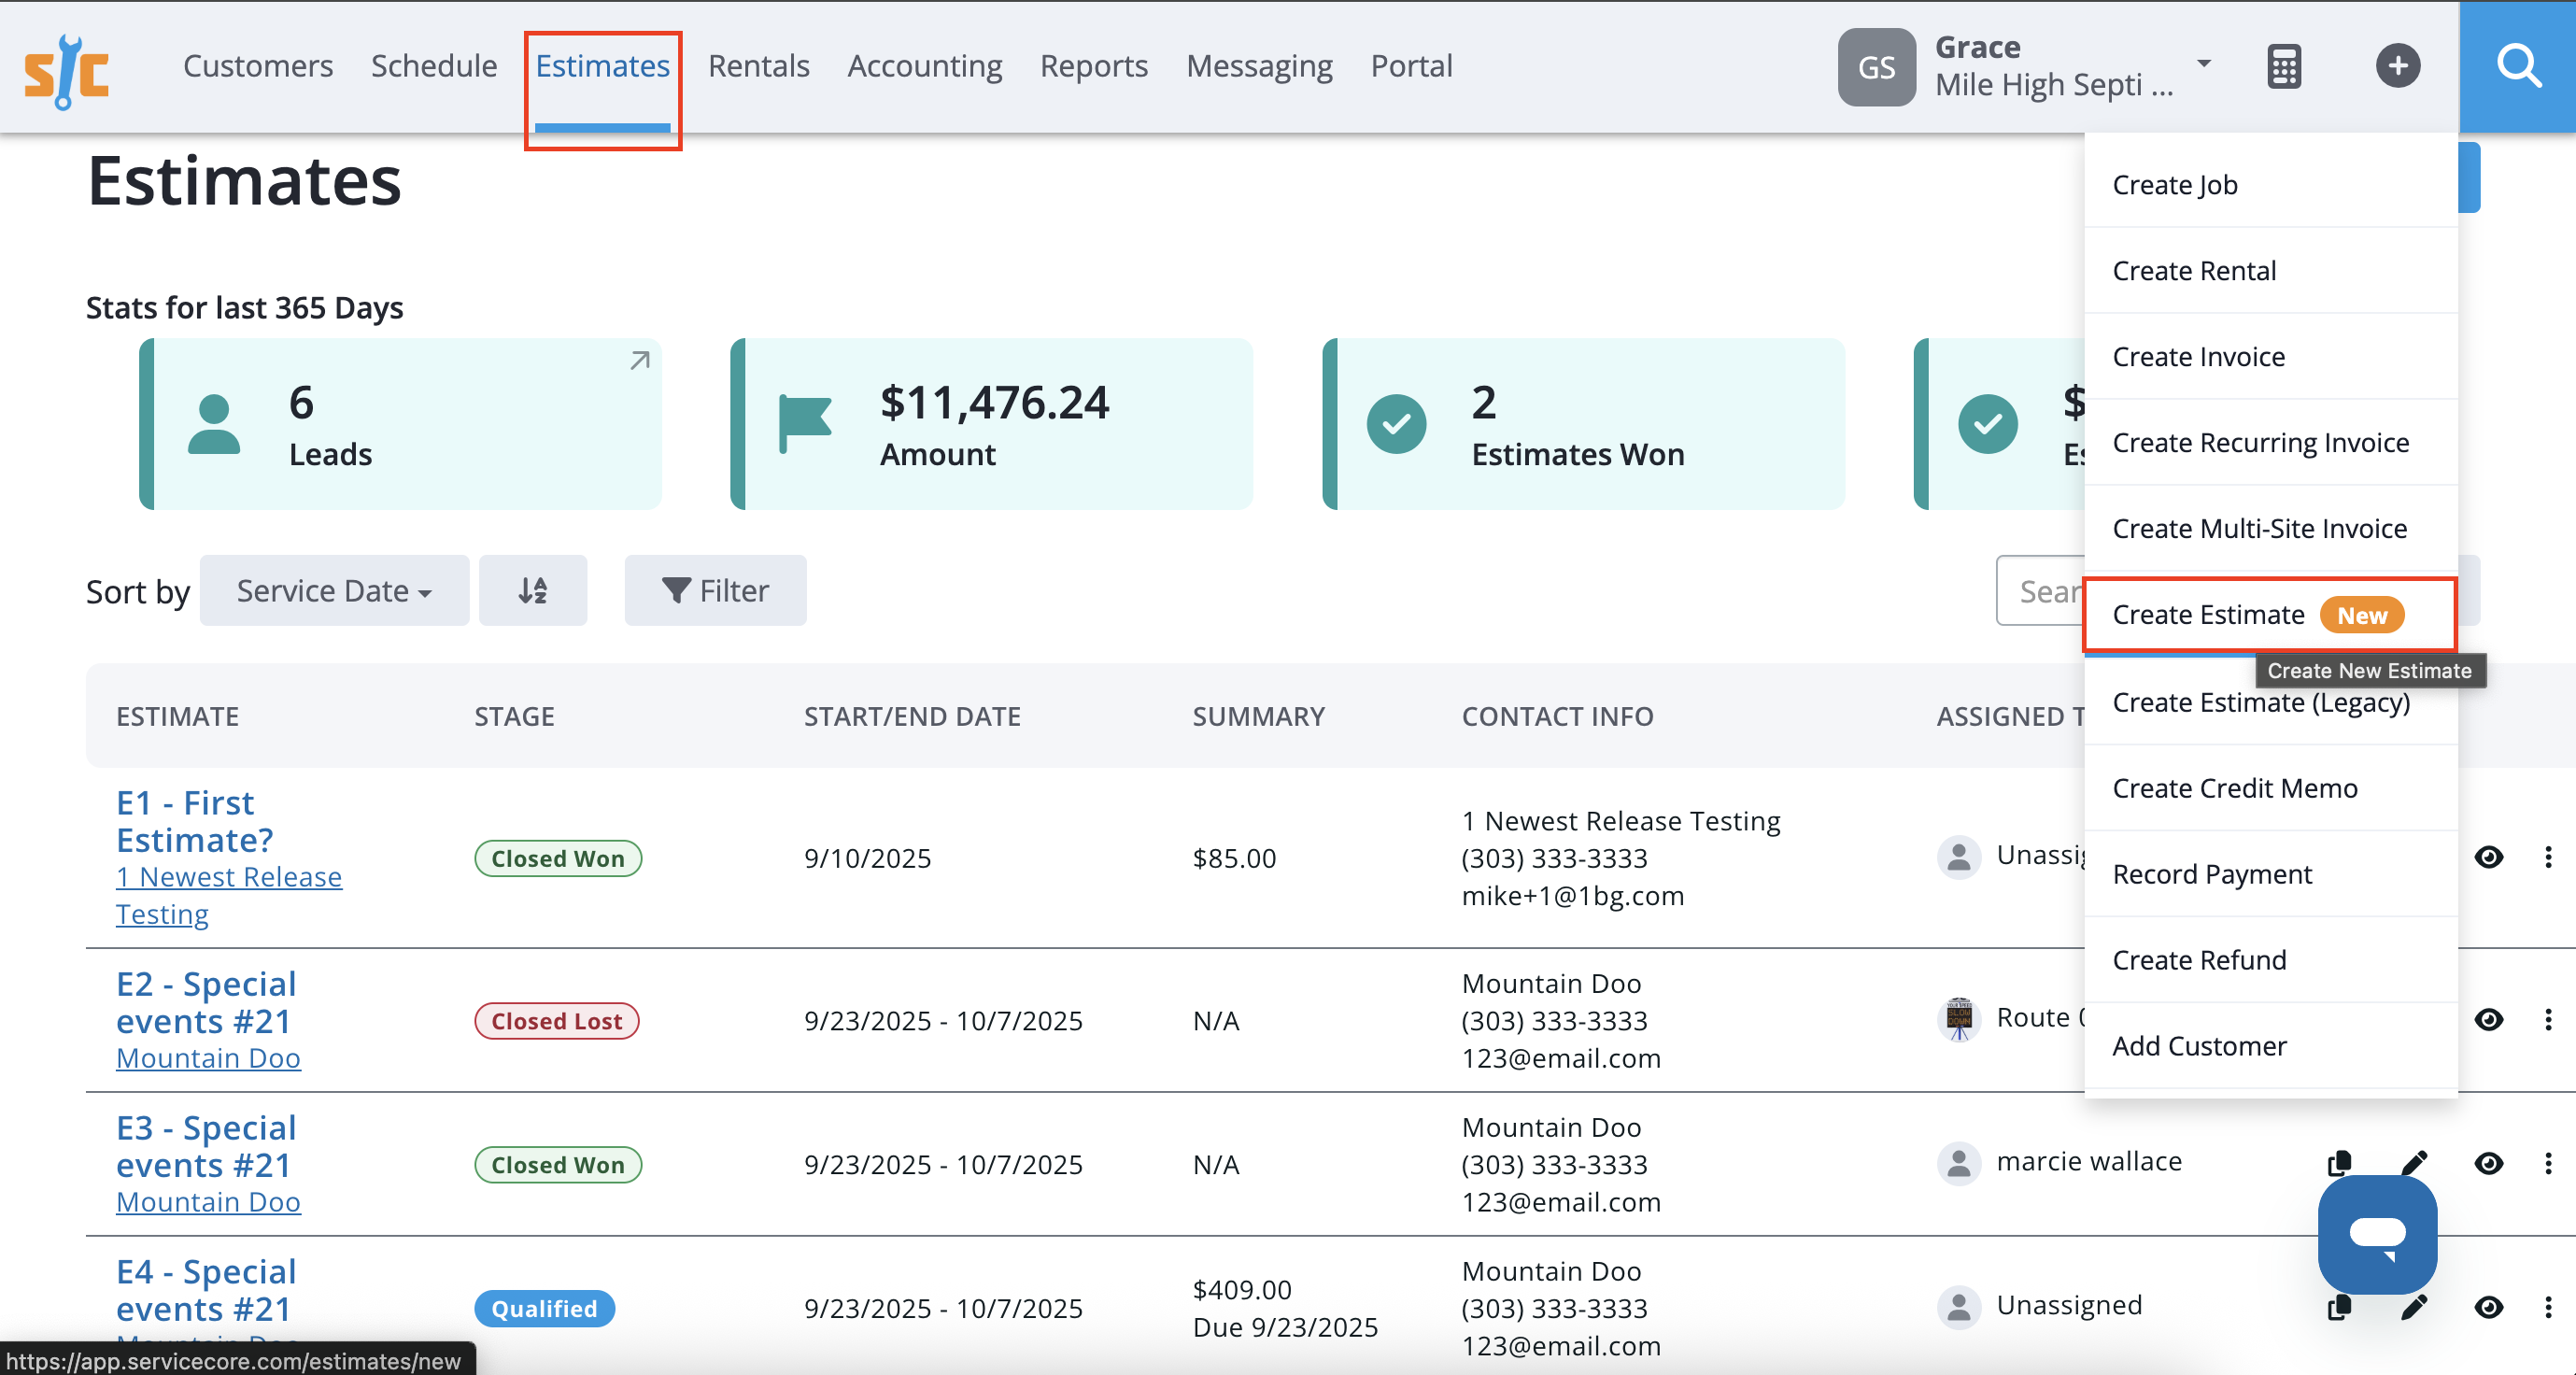Open the search magnifier icon
The width and height of the screenshot is (2576, 1375).
pyautogui.click(x=2517, y=66)
